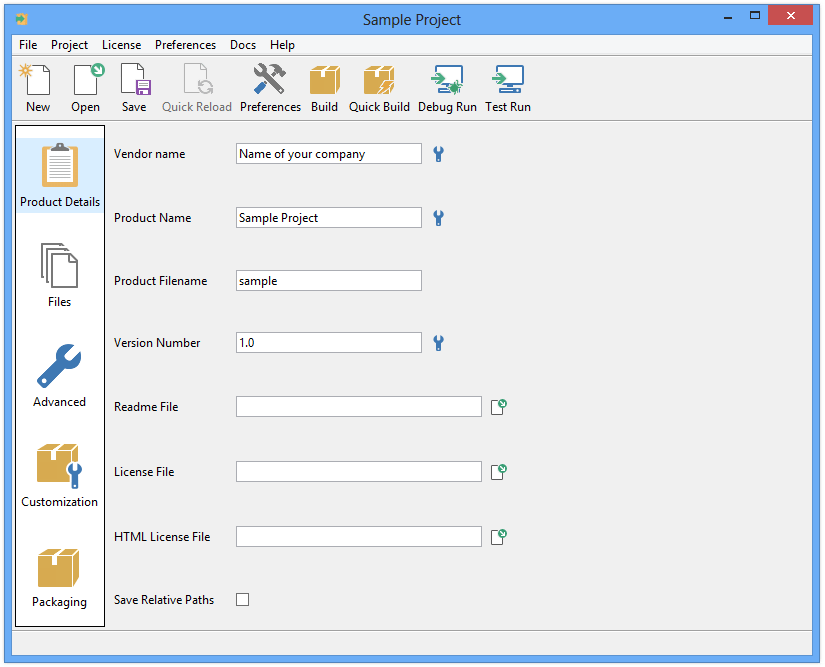
Task: Start a build with the Build icon
Action: click(x=324, y=88)
